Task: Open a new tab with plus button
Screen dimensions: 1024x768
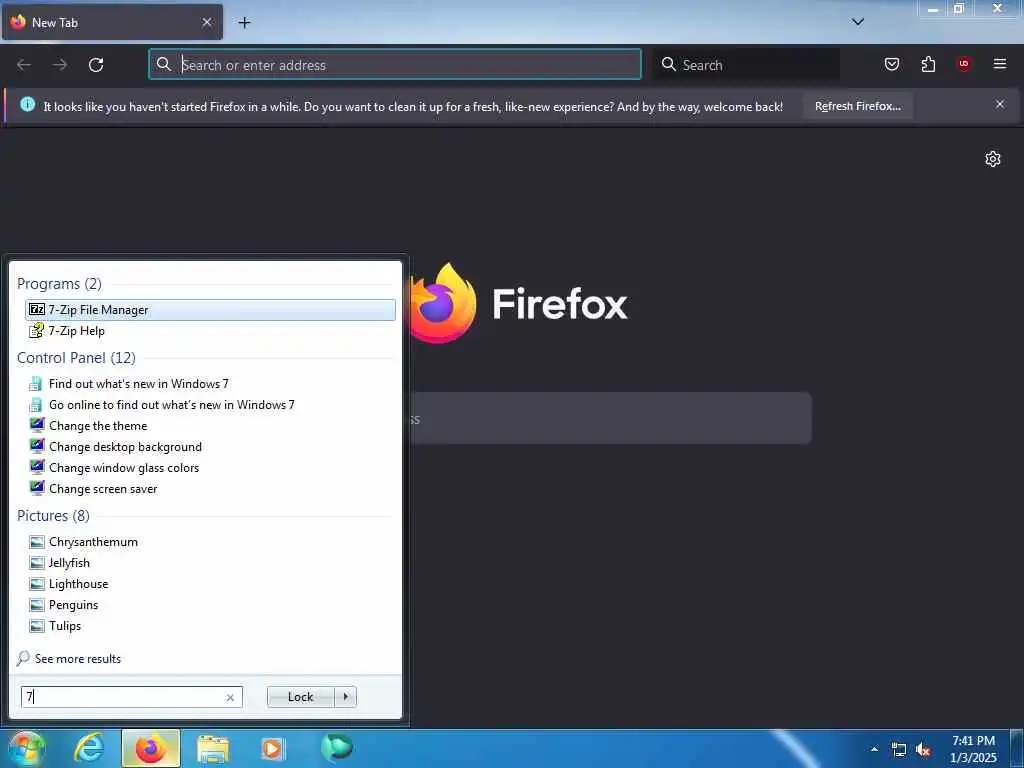Action: (x=244, y=23)
